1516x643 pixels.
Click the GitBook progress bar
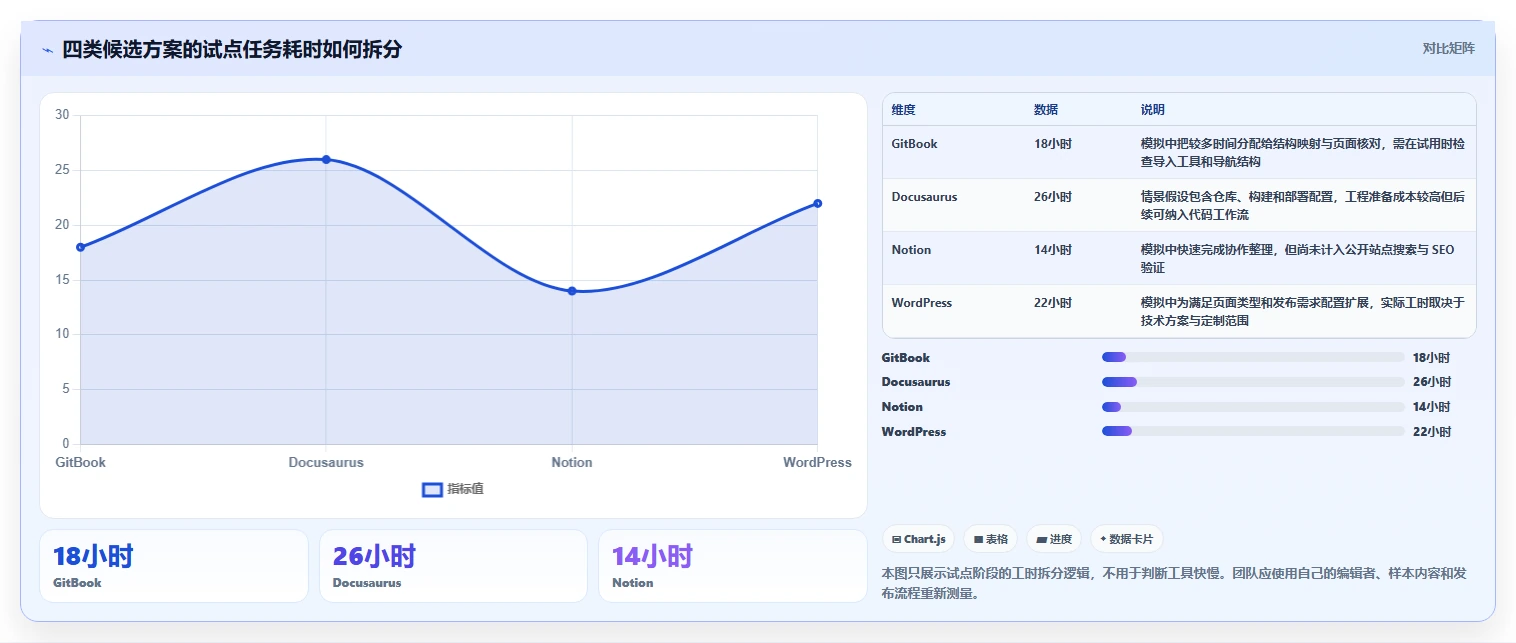coord(1253,357)
